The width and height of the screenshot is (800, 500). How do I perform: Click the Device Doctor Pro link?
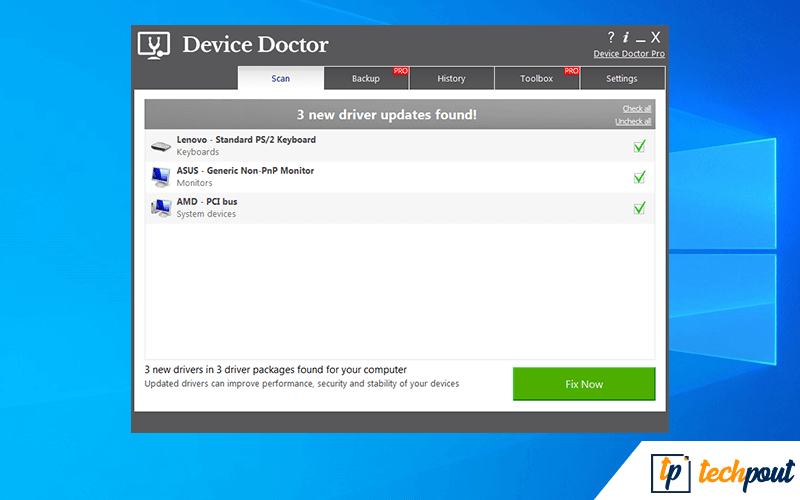628,54
